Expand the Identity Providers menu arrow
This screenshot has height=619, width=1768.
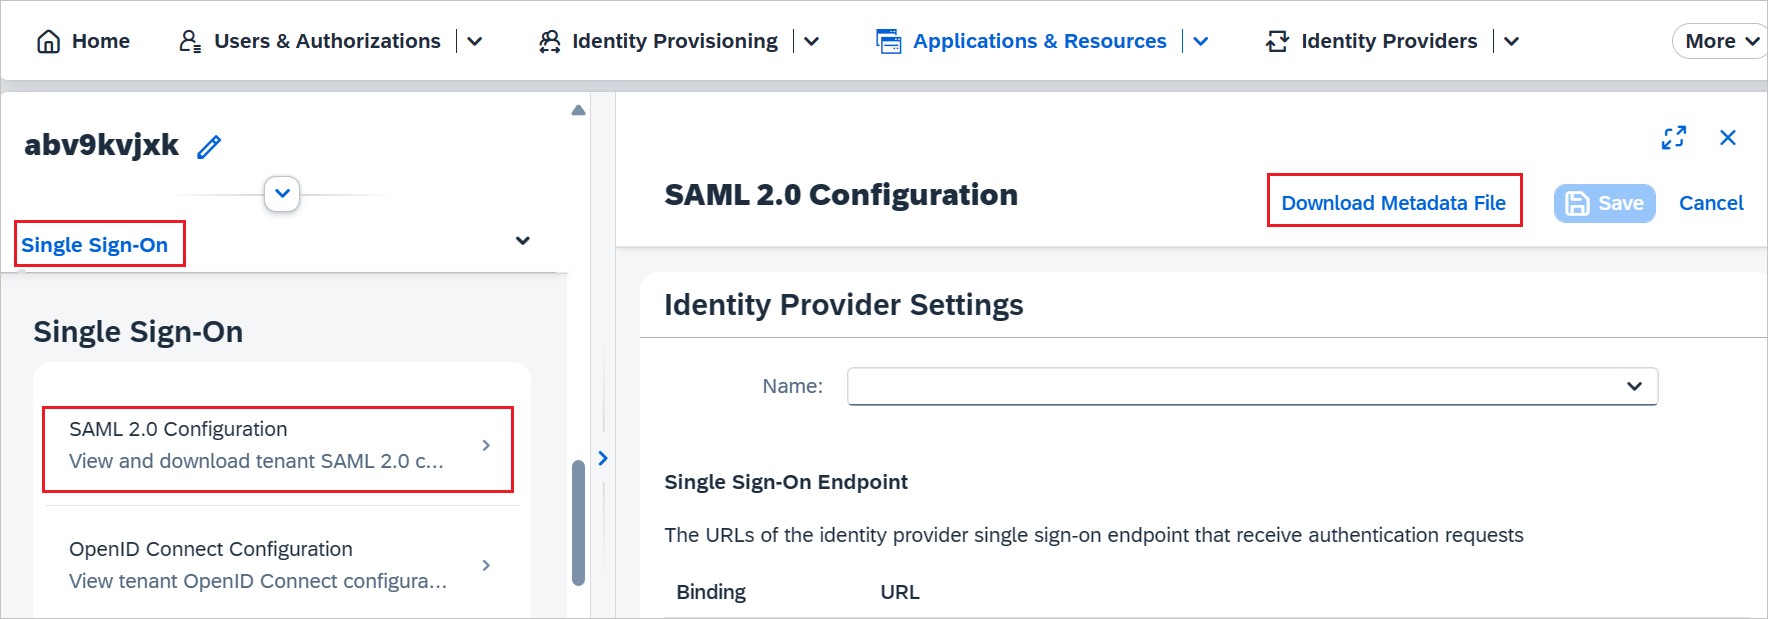[1512, 41]
